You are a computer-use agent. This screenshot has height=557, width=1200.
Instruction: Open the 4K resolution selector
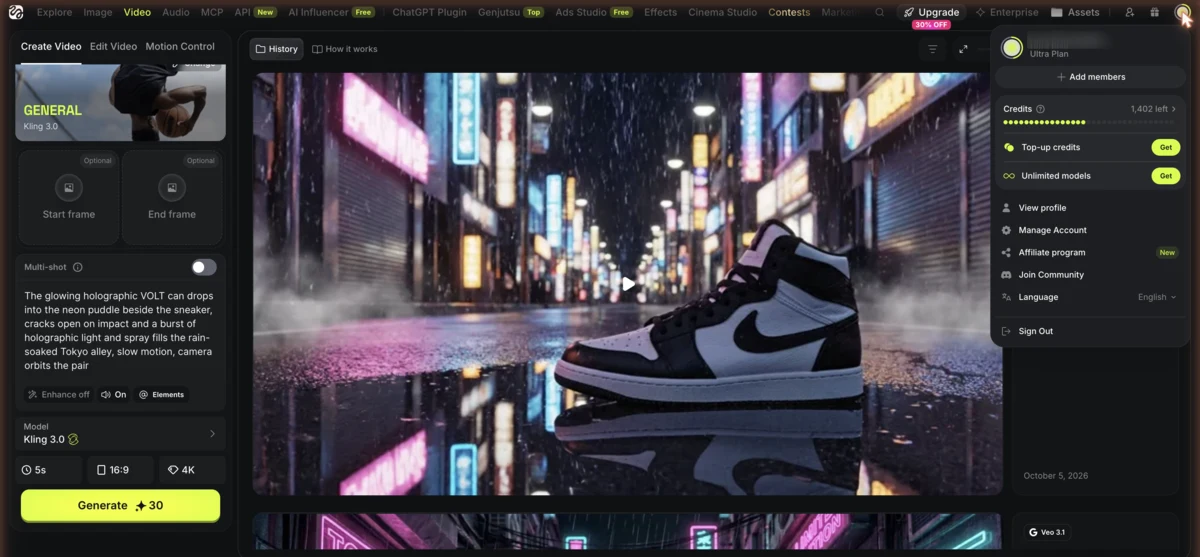pyautogui.click(x=192, y=470)
